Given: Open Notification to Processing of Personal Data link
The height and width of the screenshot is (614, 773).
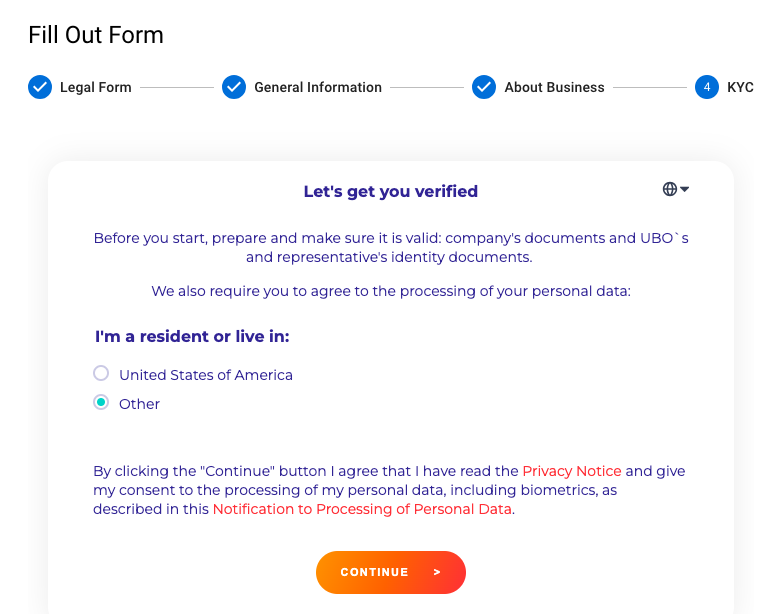Looking at the screenshot, I should [362, 509].
